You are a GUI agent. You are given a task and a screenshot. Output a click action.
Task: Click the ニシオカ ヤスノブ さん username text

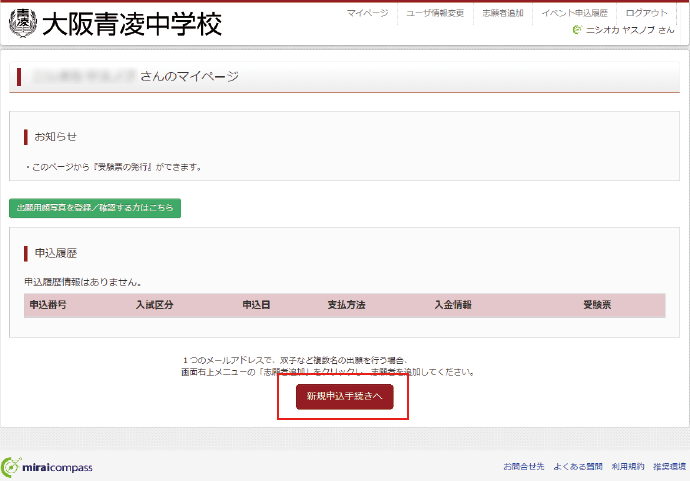click(x=630, y=30)
